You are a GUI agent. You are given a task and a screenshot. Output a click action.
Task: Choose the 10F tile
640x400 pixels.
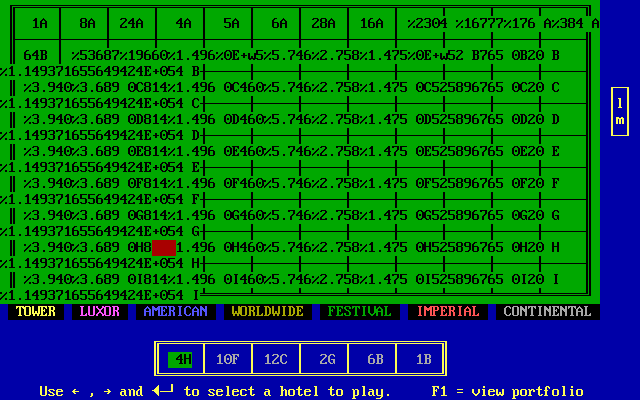point(228,359)
